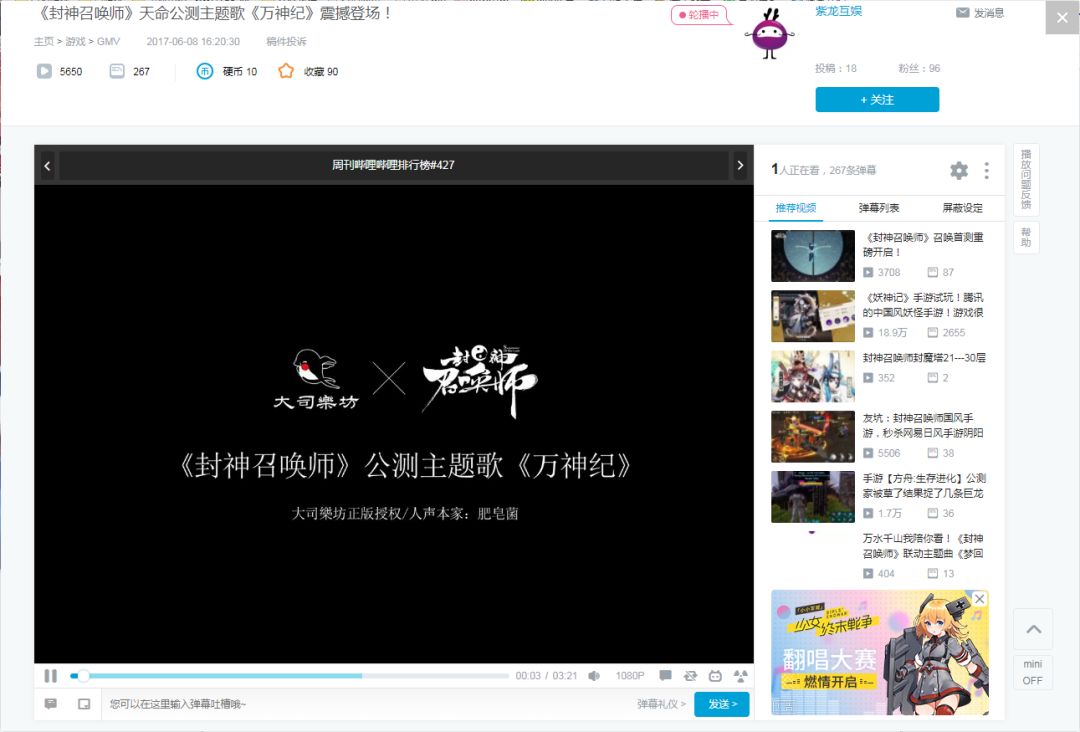
Task: Close the 翻唱大赛 ad banner
Action: (x=979, y=599)
